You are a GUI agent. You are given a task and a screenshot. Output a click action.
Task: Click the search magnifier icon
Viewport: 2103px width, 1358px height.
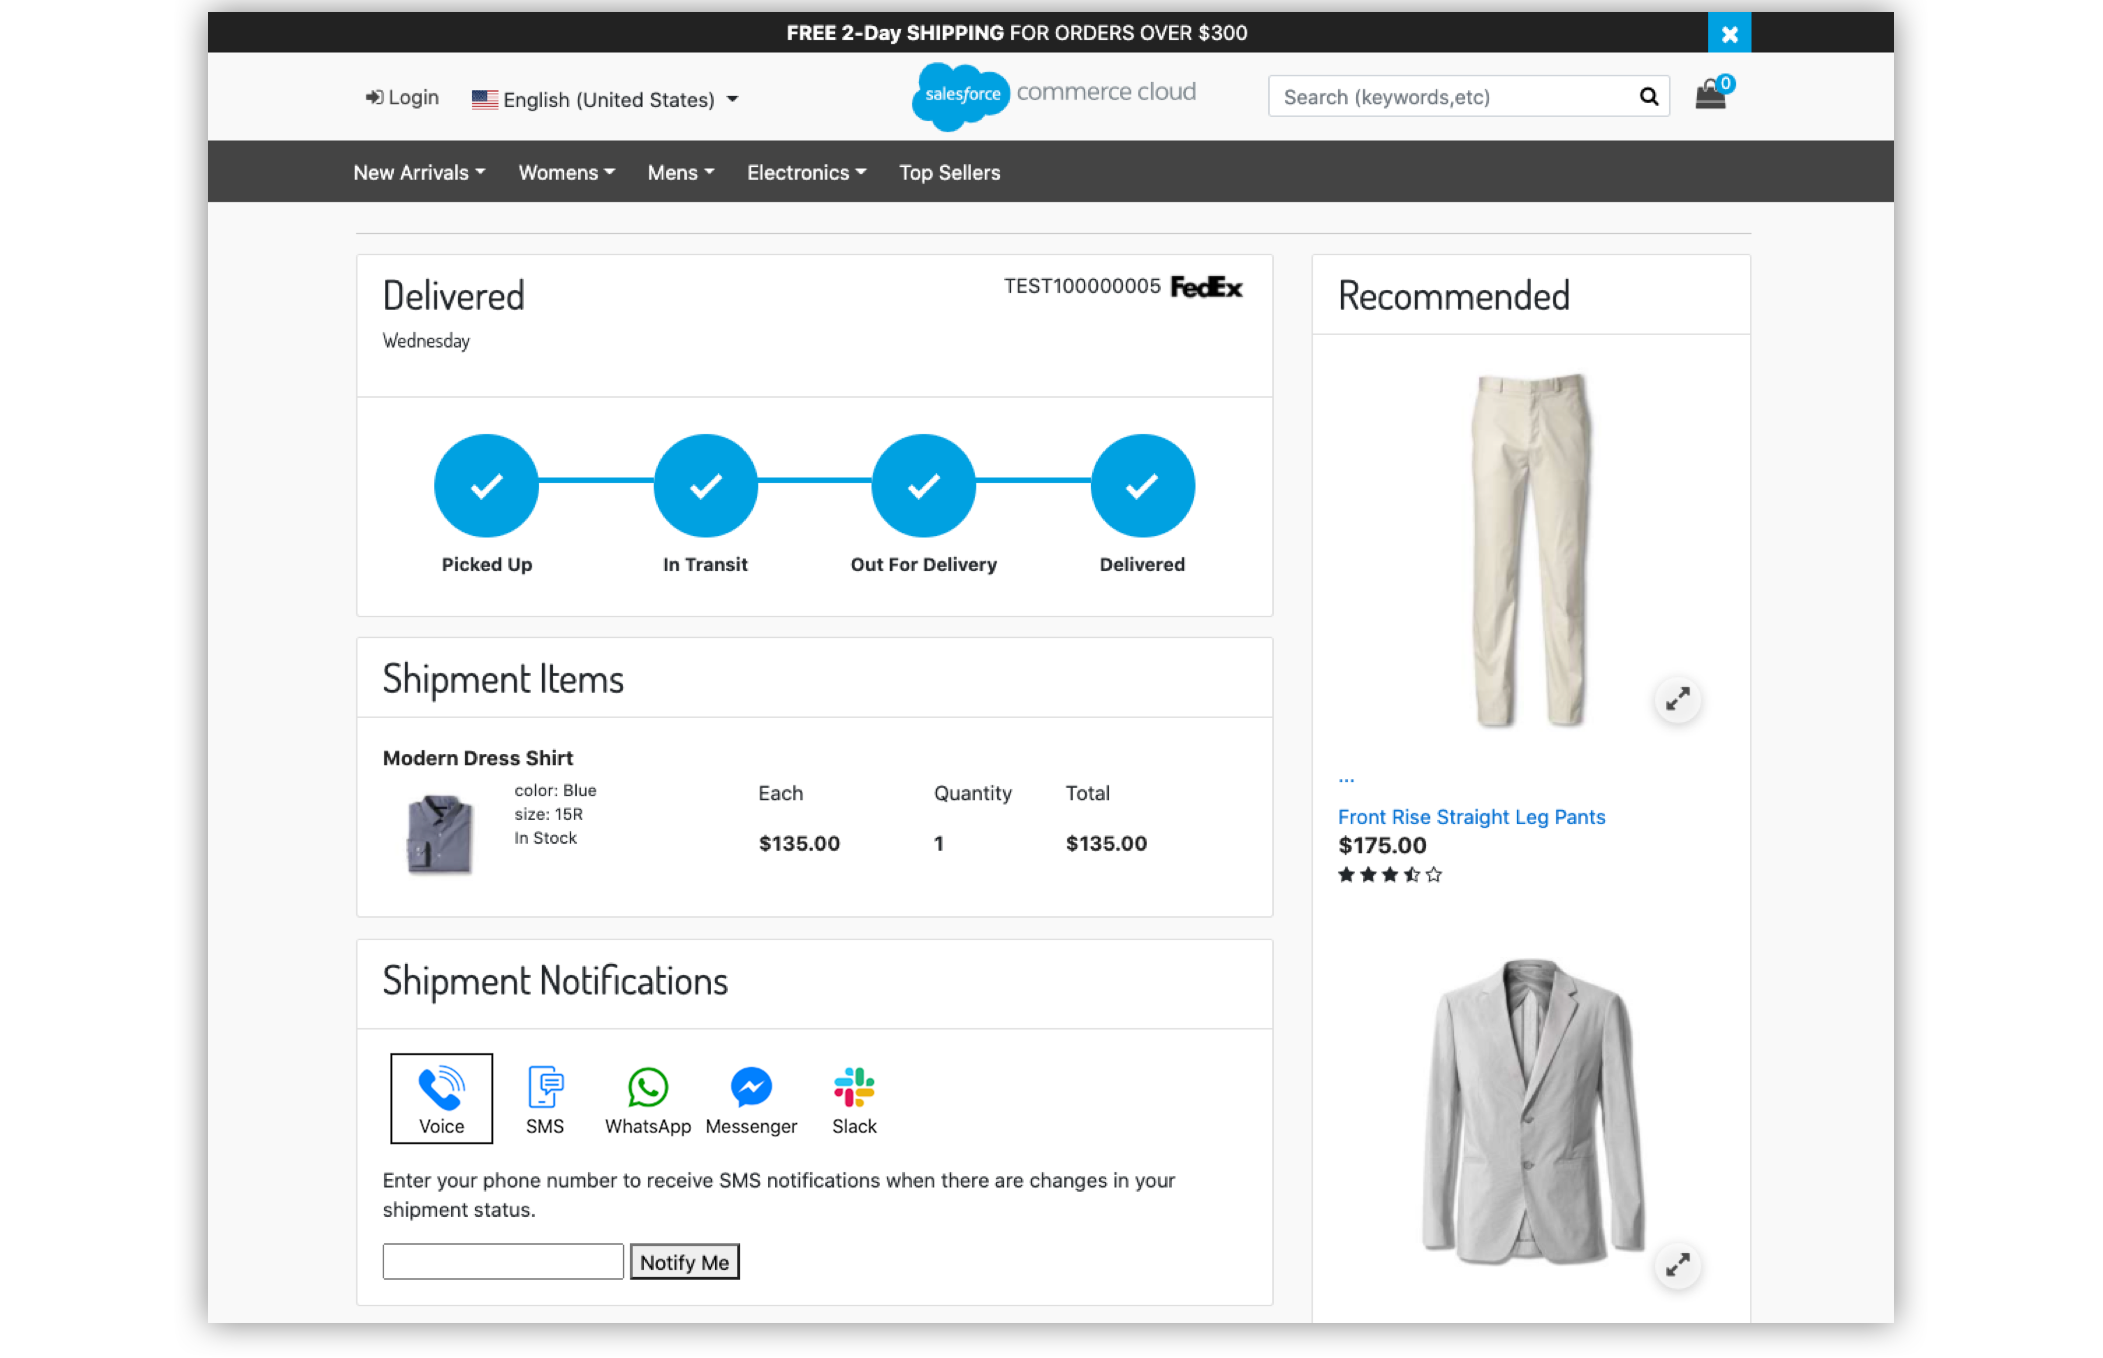[1648, 96]
